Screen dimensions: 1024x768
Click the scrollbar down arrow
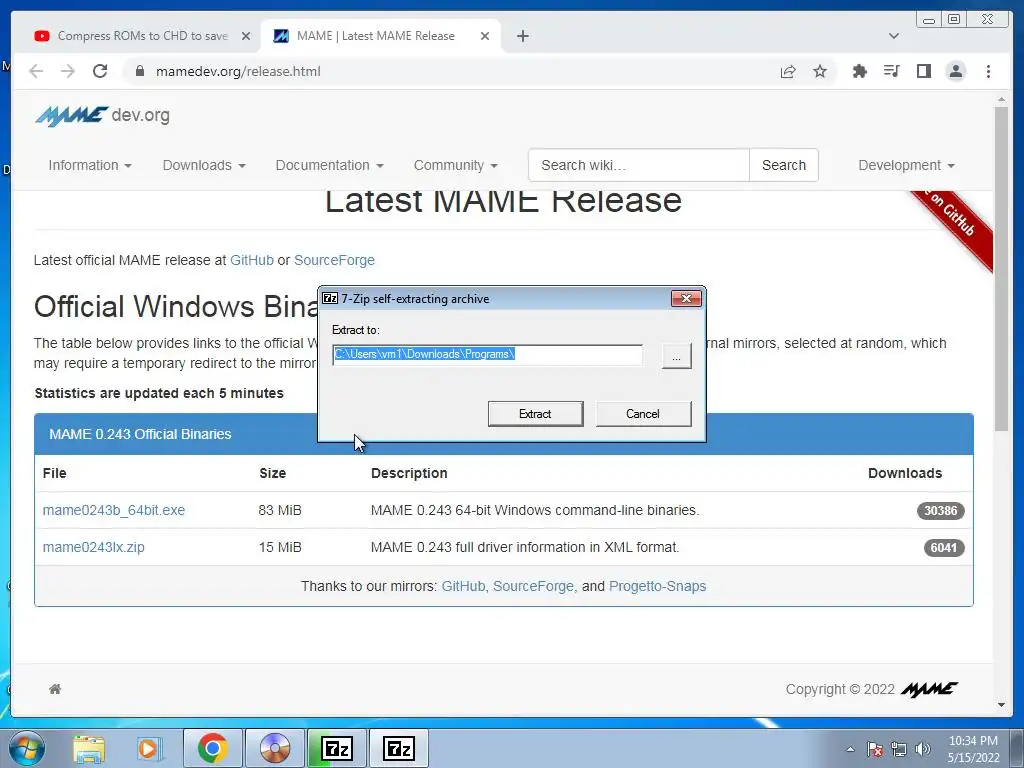[1001, 705]
